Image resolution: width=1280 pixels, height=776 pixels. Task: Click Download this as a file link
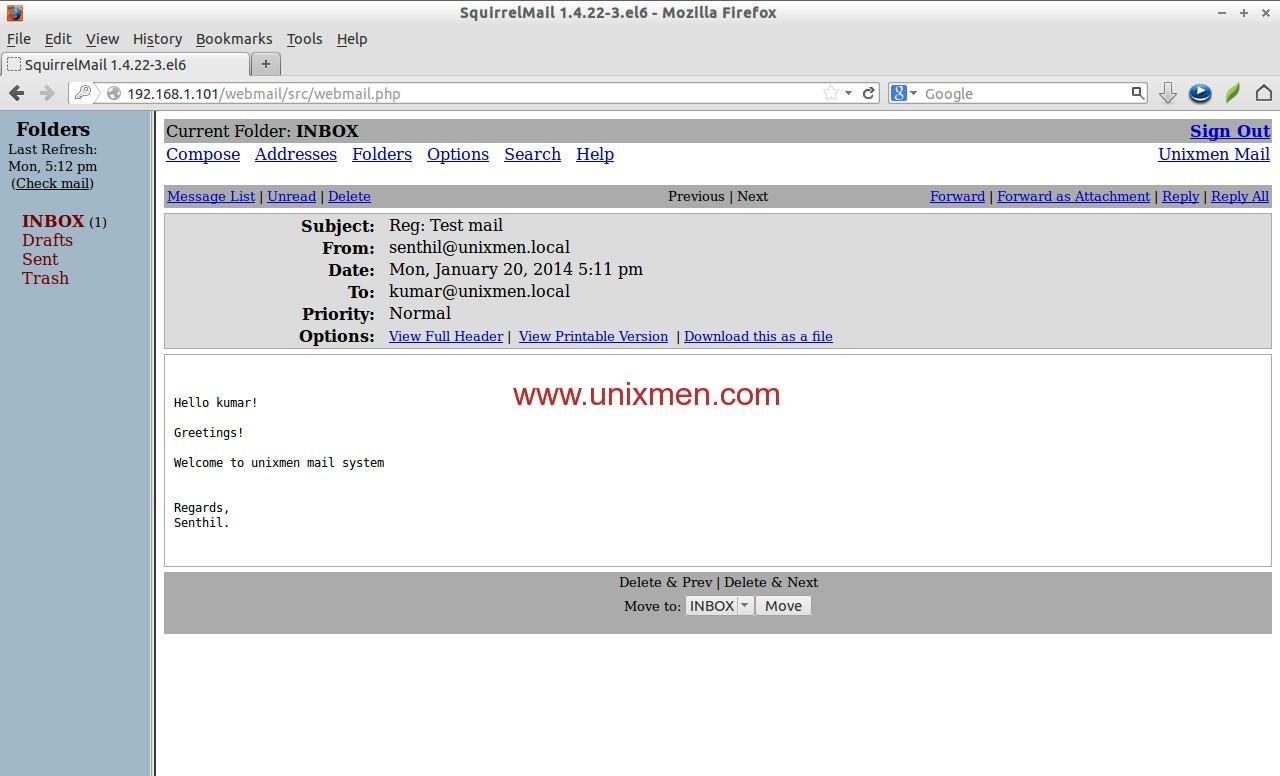[x=758, y=336]
